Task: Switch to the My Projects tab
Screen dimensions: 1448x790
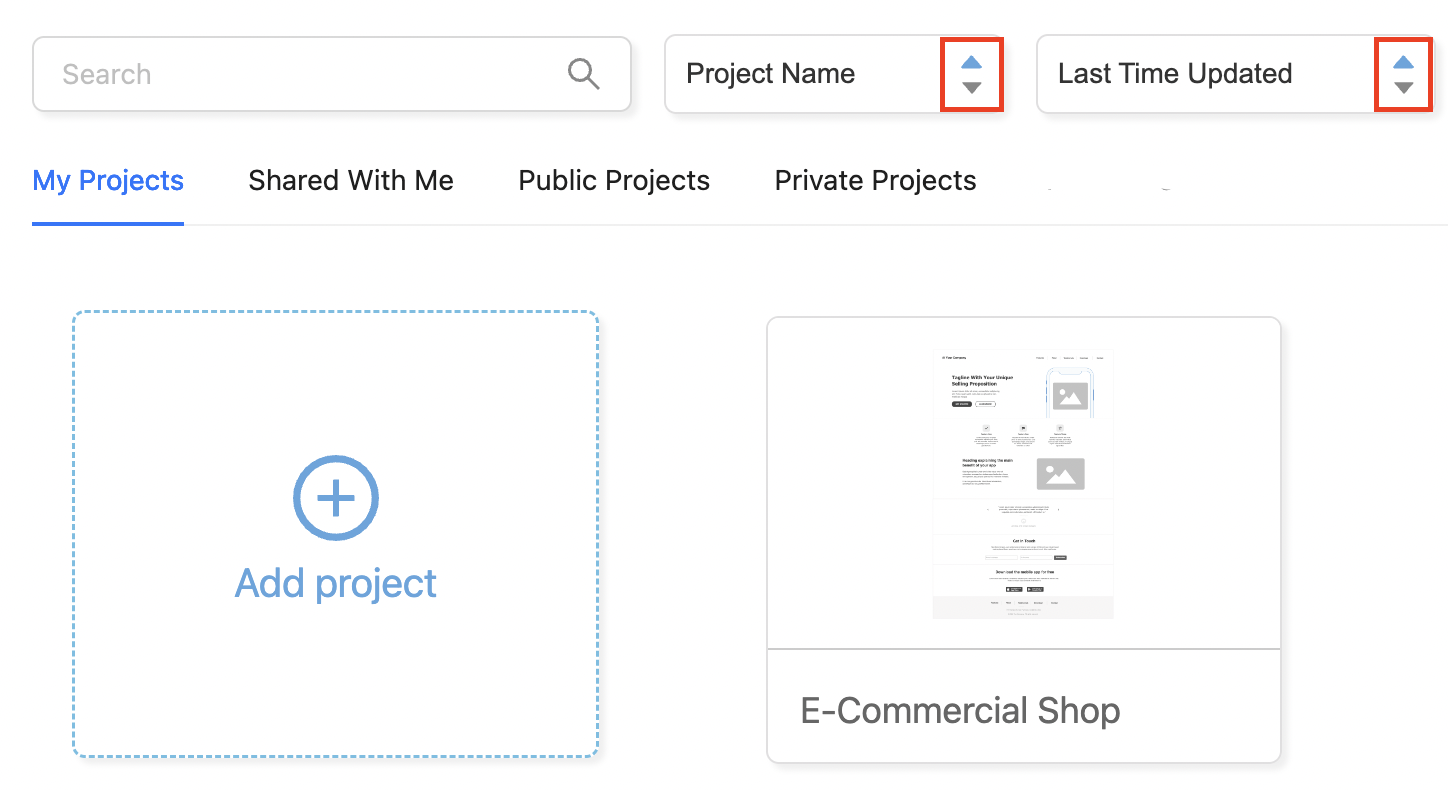Action: [x=108, y=181]
